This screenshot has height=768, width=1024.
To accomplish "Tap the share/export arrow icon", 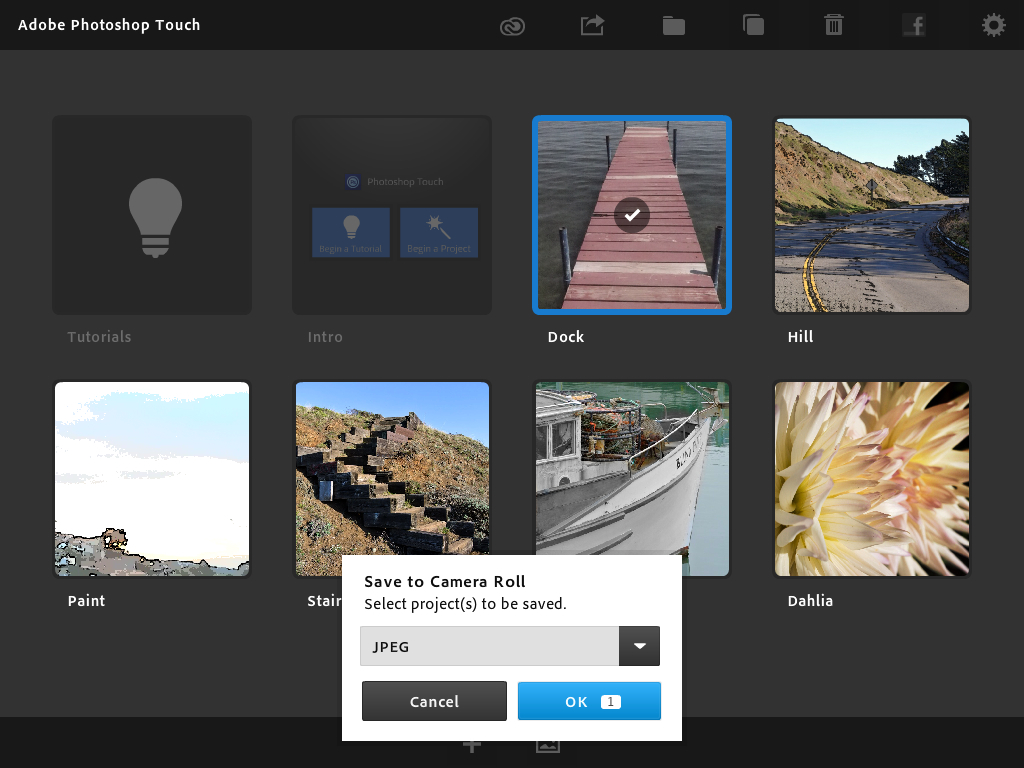I will coord(593,25).
